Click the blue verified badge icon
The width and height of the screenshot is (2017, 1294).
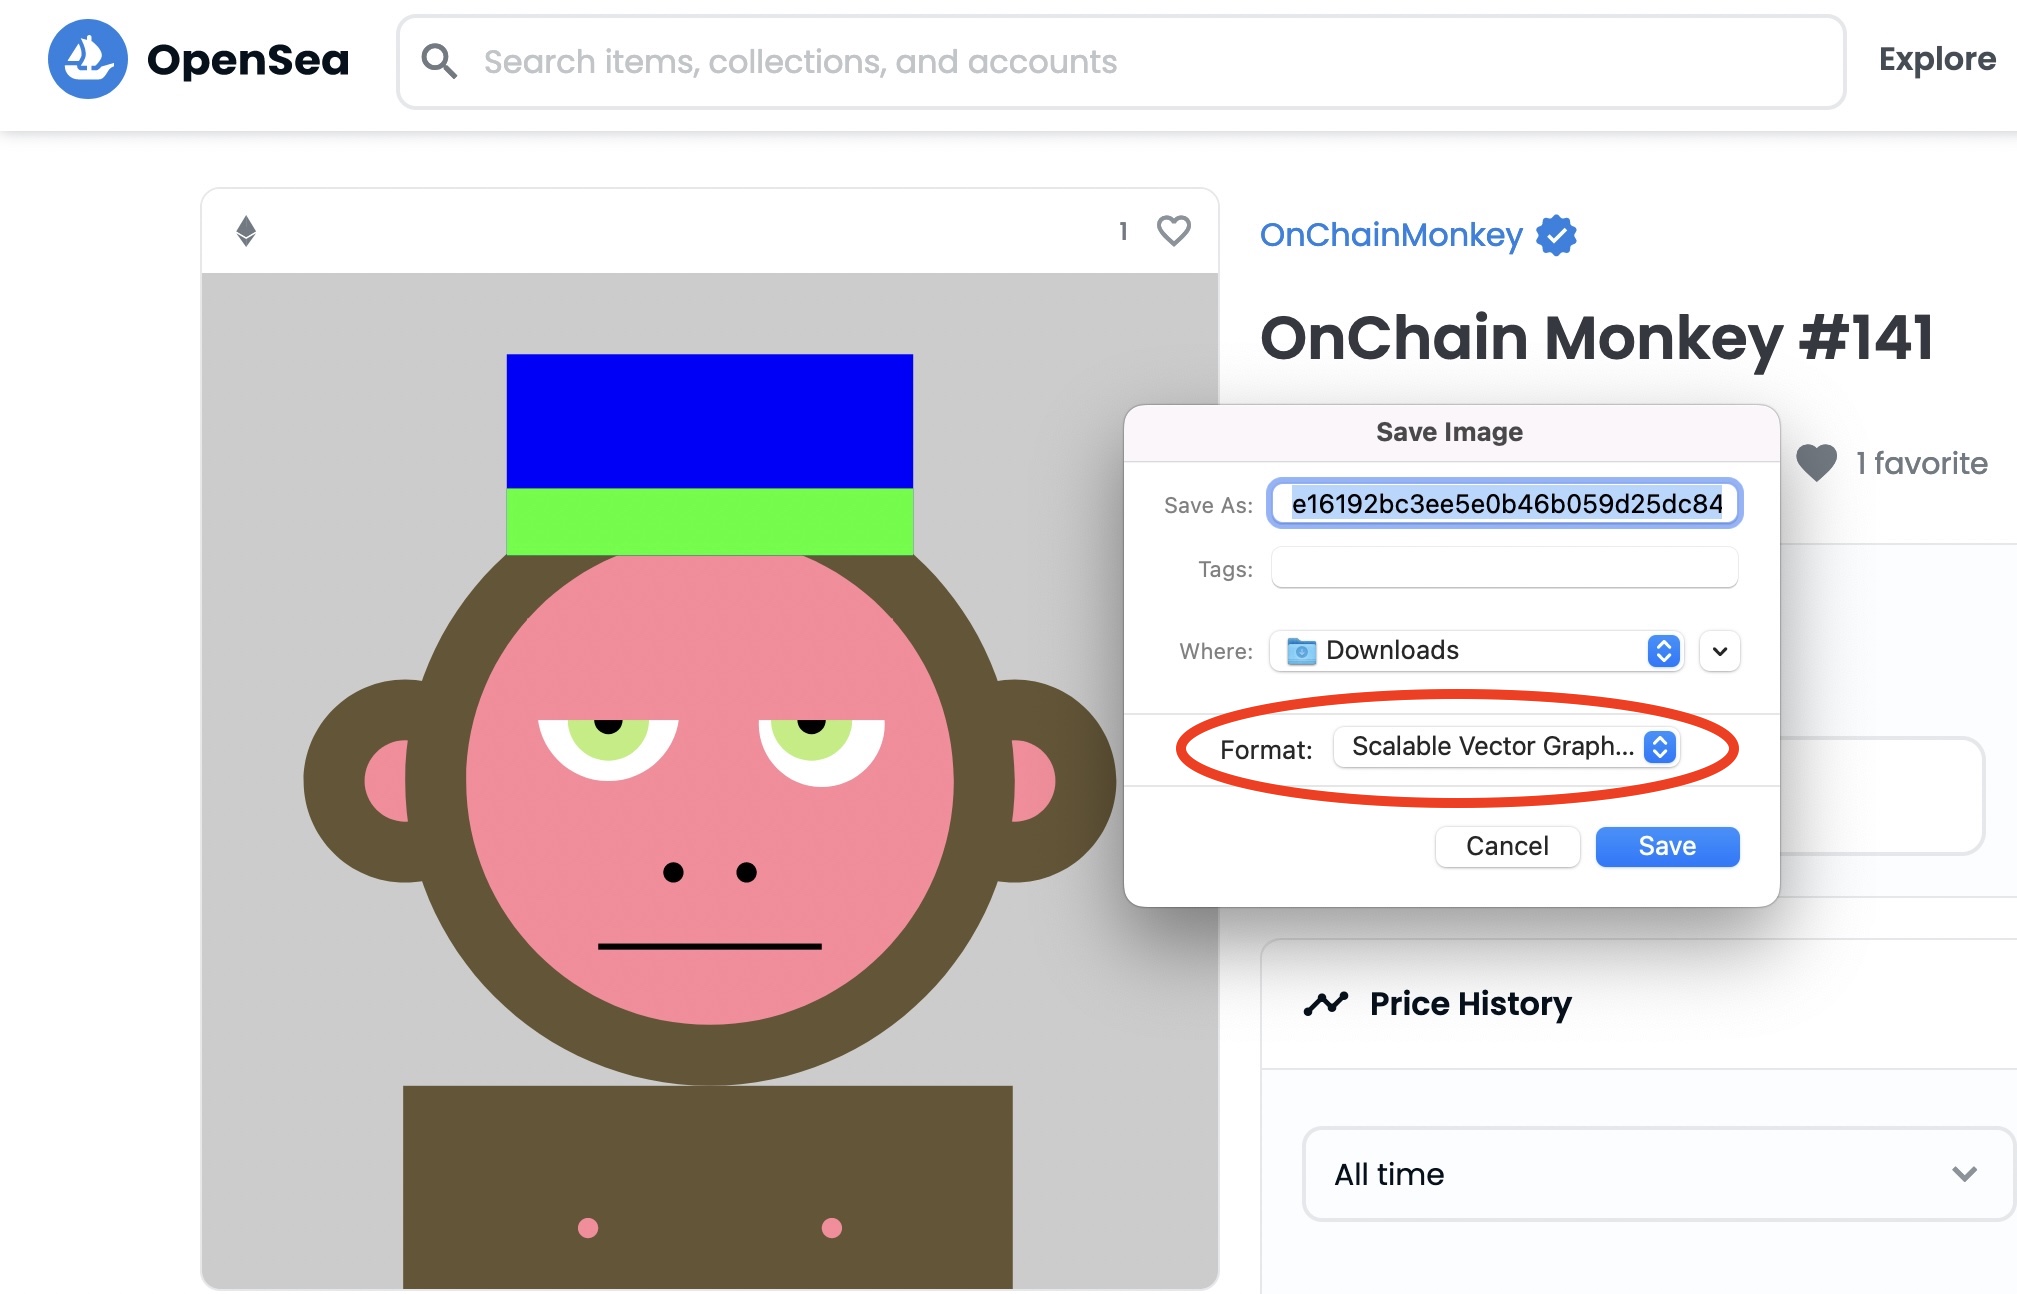coord(1556,236)
